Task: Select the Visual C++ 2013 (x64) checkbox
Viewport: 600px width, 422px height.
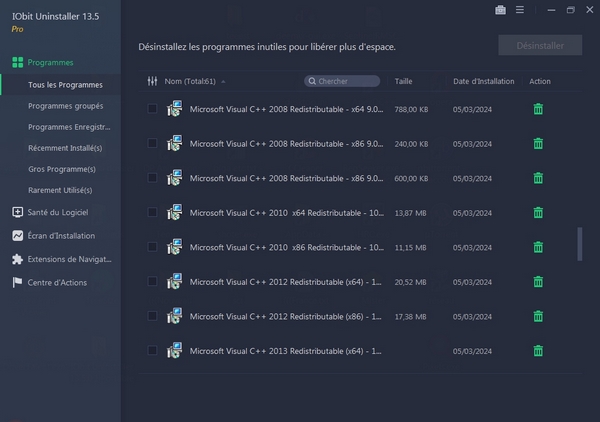Action: [152, 350]
